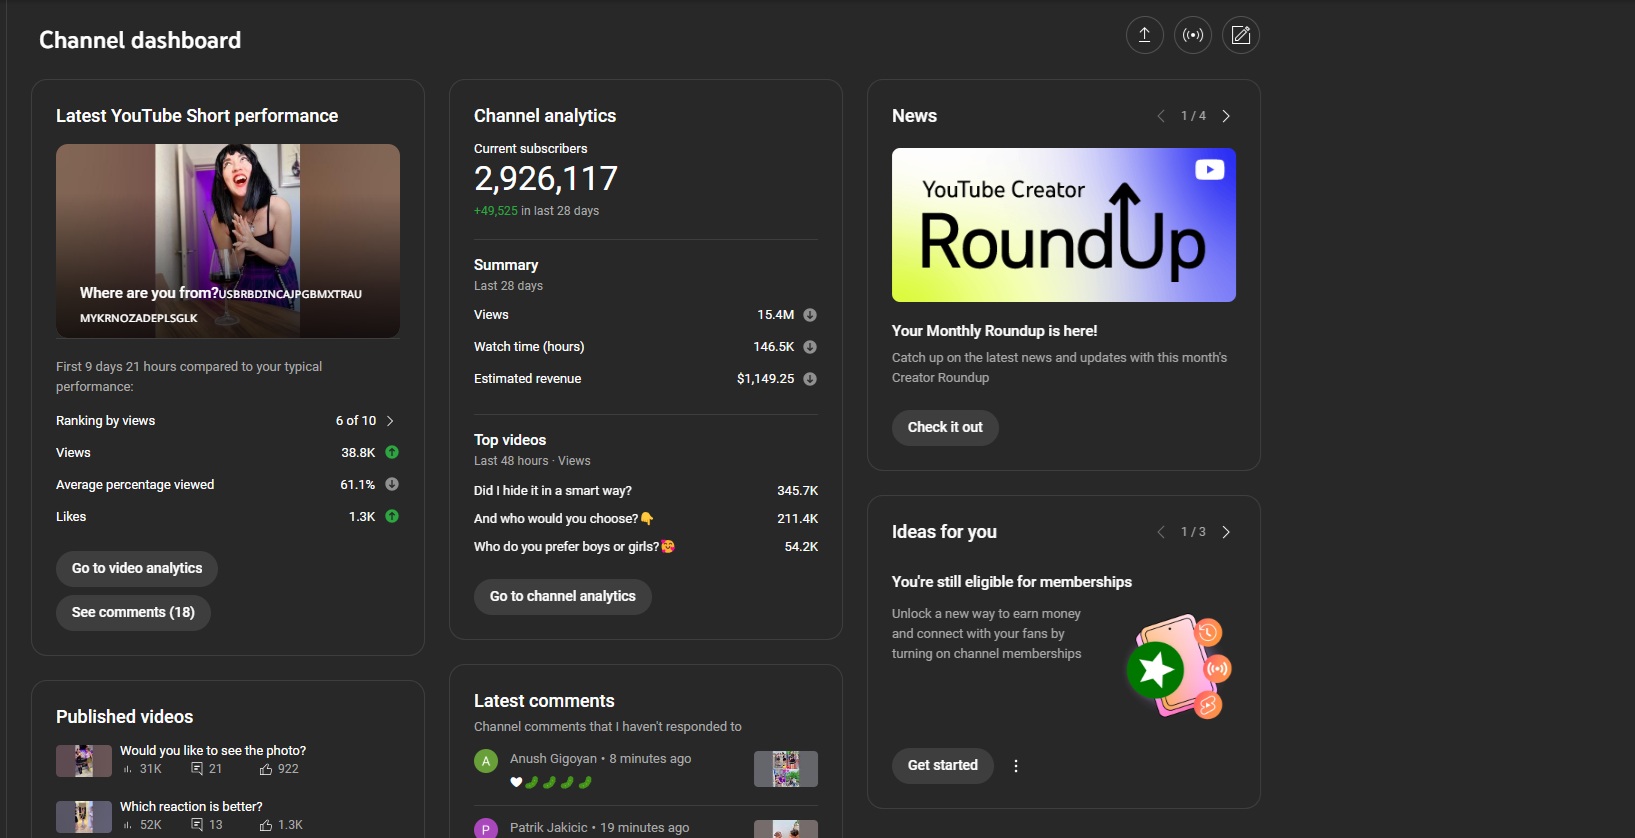Click Go to channel analytics button
This screenshot has height=838, width=1635.
(x=563, y=596)
